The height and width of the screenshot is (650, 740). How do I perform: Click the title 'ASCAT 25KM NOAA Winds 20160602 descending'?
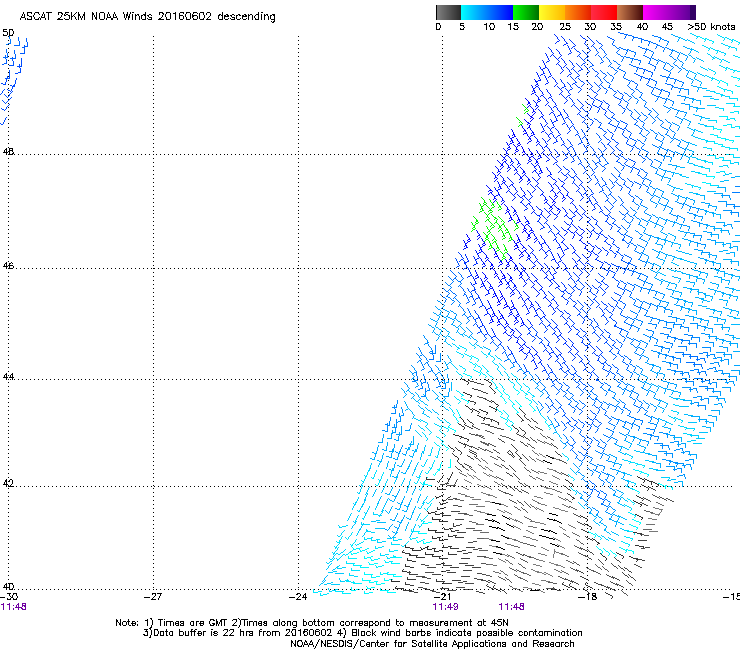click(x=147, y=17)
